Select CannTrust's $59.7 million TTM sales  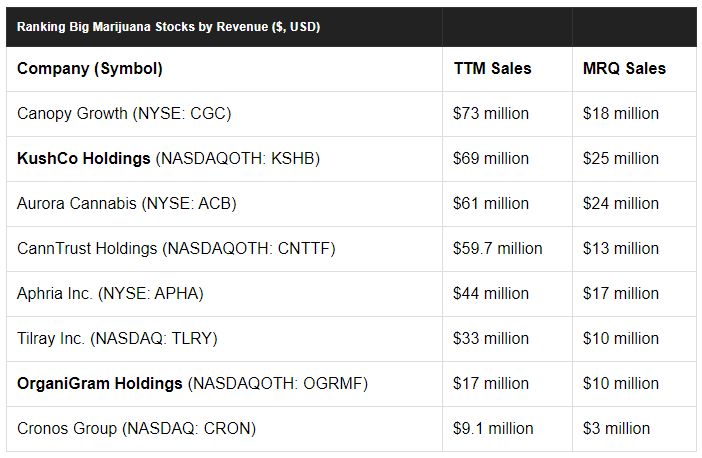498,249
